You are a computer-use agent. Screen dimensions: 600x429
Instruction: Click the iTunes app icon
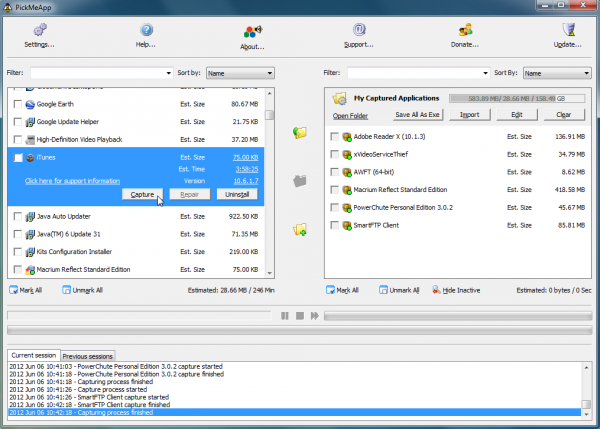(x=30, y=158)
